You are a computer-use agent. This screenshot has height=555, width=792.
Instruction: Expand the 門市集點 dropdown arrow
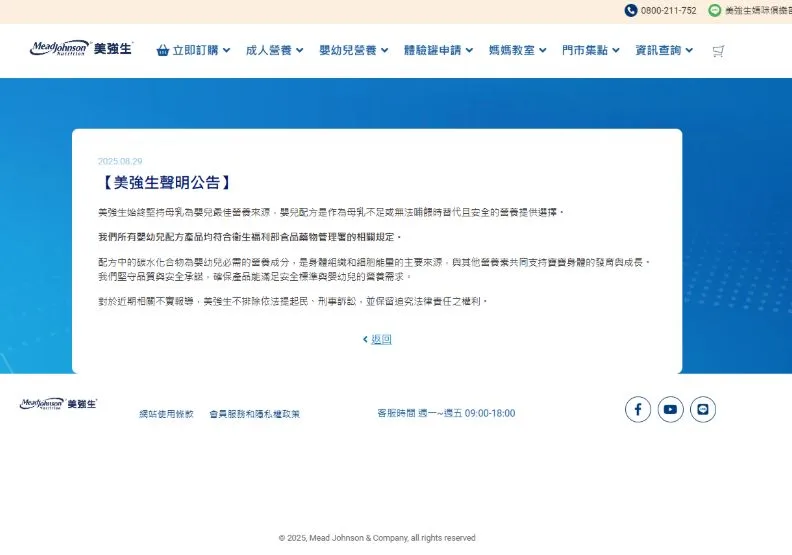[x=616, y=50]
